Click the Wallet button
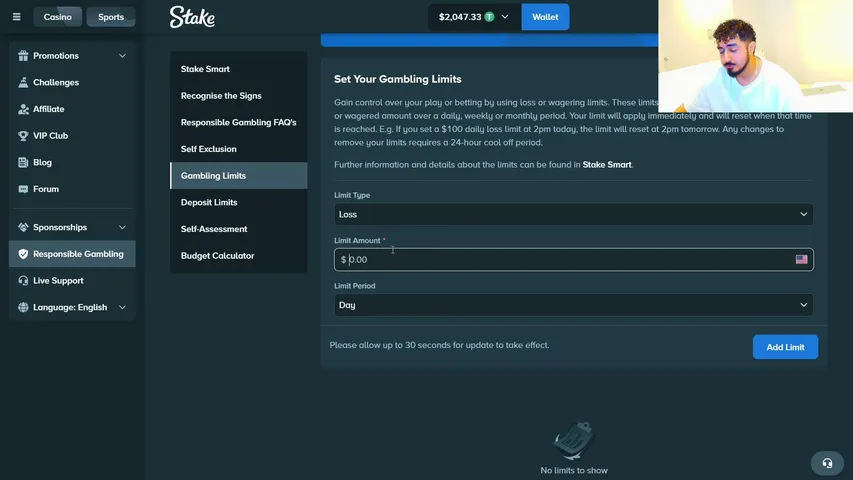 coord(545,17)
